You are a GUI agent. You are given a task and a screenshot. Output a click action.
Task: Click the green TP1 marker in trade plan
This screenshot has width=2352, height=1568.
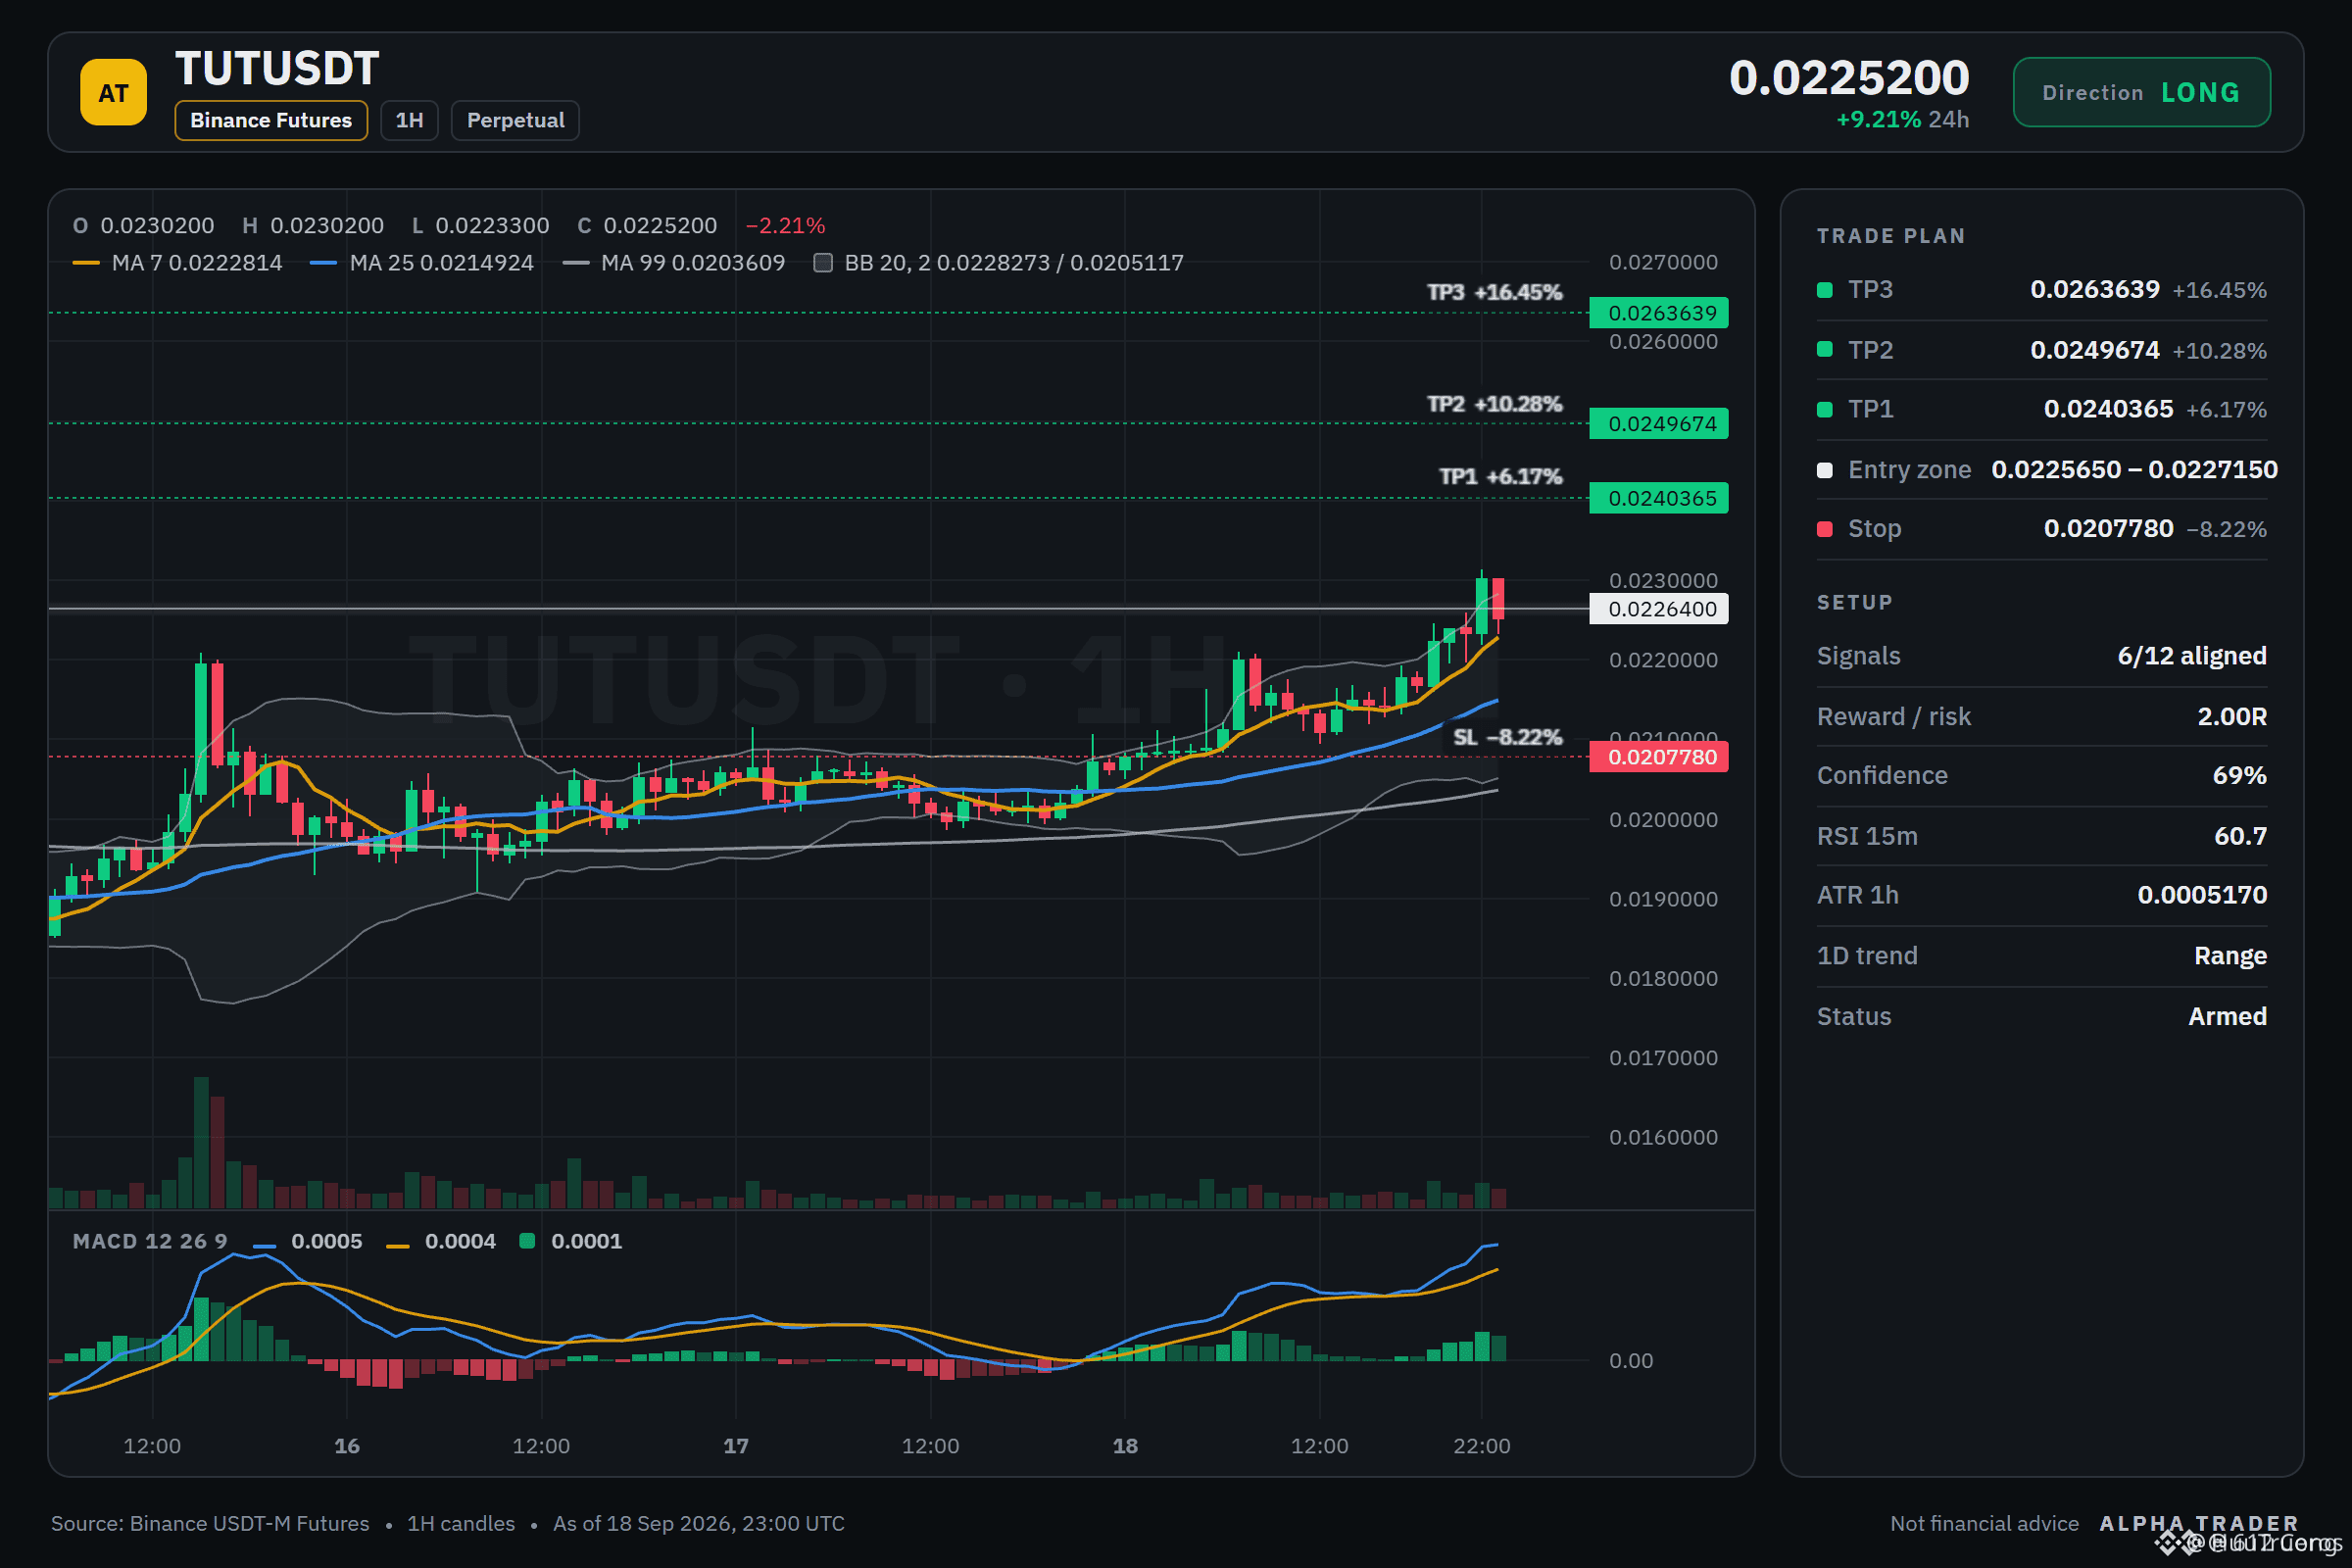(1824, 409)
